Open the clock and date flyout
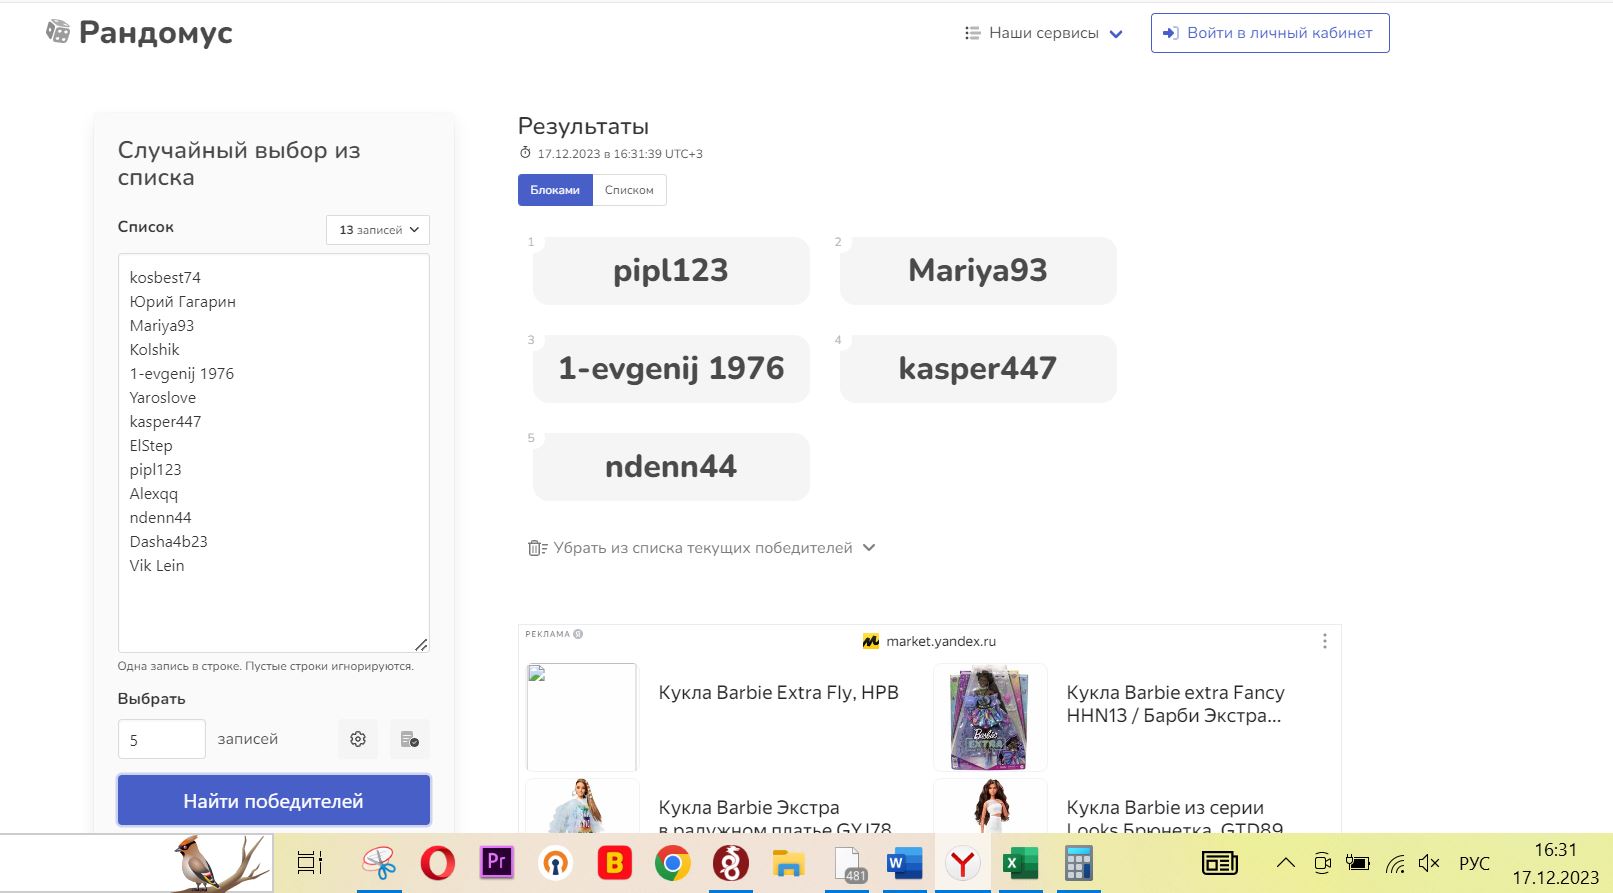Screen dimensions: 1613x893 point(1555,863)
